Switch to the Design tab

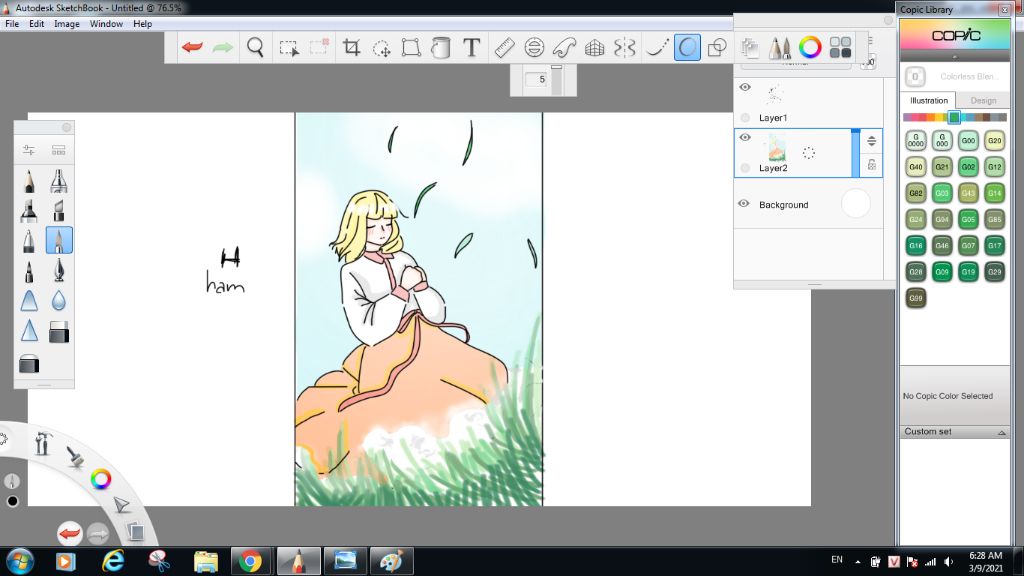pyautogui.click(x=983, y=101)
